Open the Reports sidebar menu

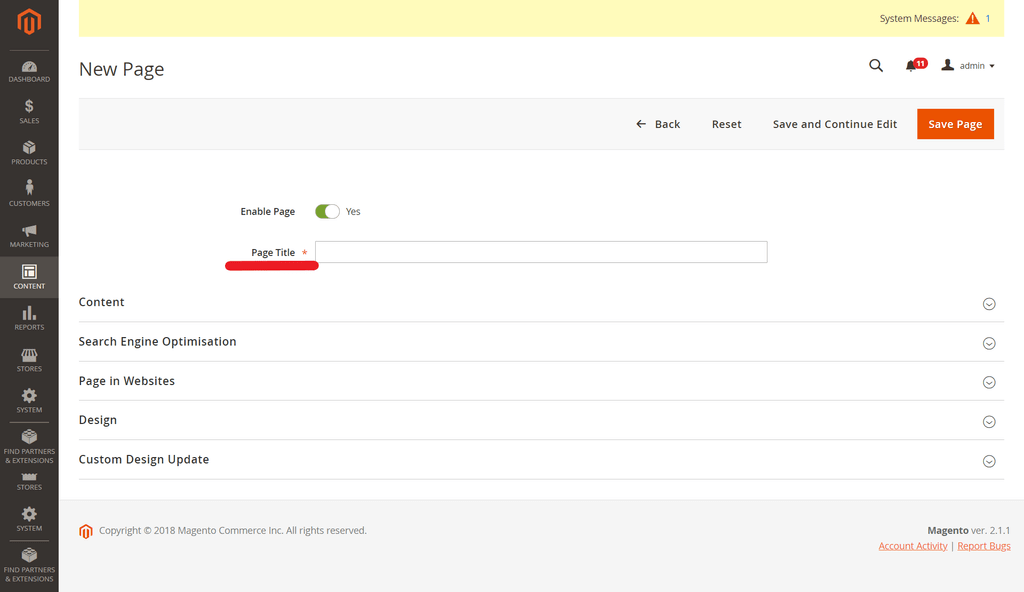(29, 318)
